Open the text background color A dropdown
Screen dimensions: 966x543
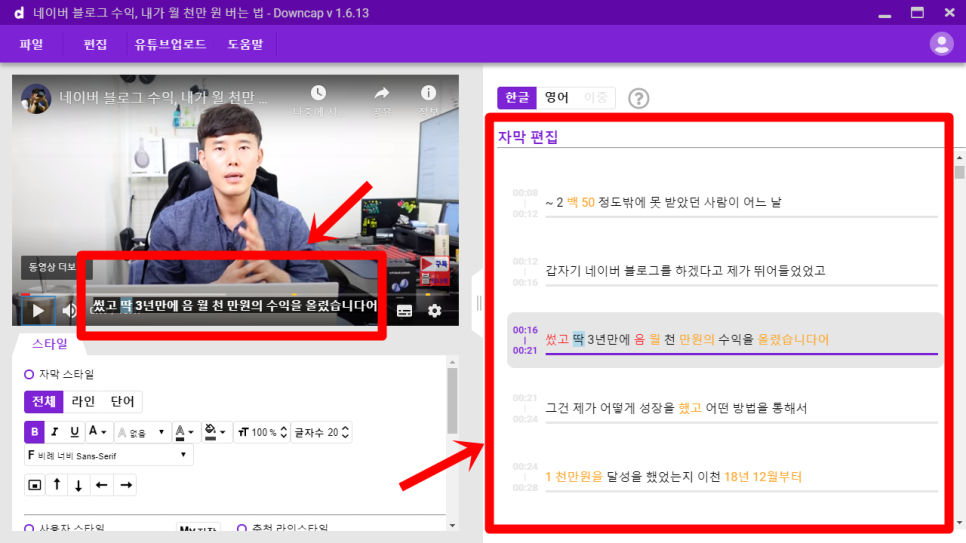(184, 433)
